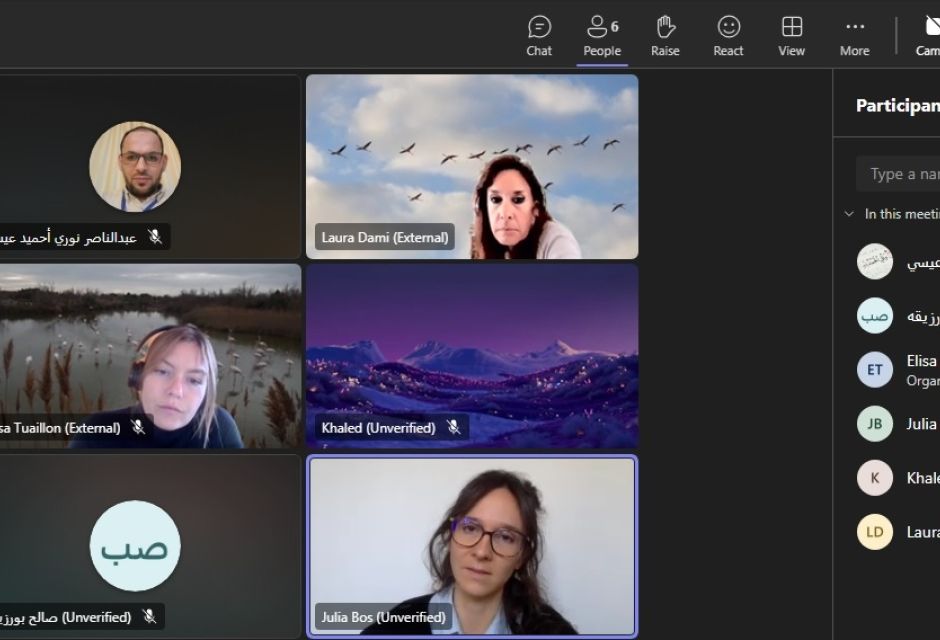Open the React emoji menu
Image resolution: width=940 pixels, height=640 pixels.
pos(729,35)
